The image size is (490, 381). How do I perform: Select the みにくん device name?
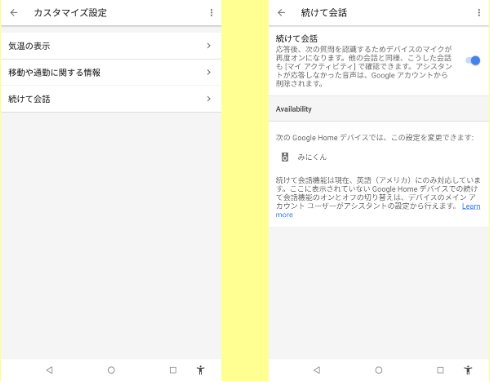click(x=312, y=157)
